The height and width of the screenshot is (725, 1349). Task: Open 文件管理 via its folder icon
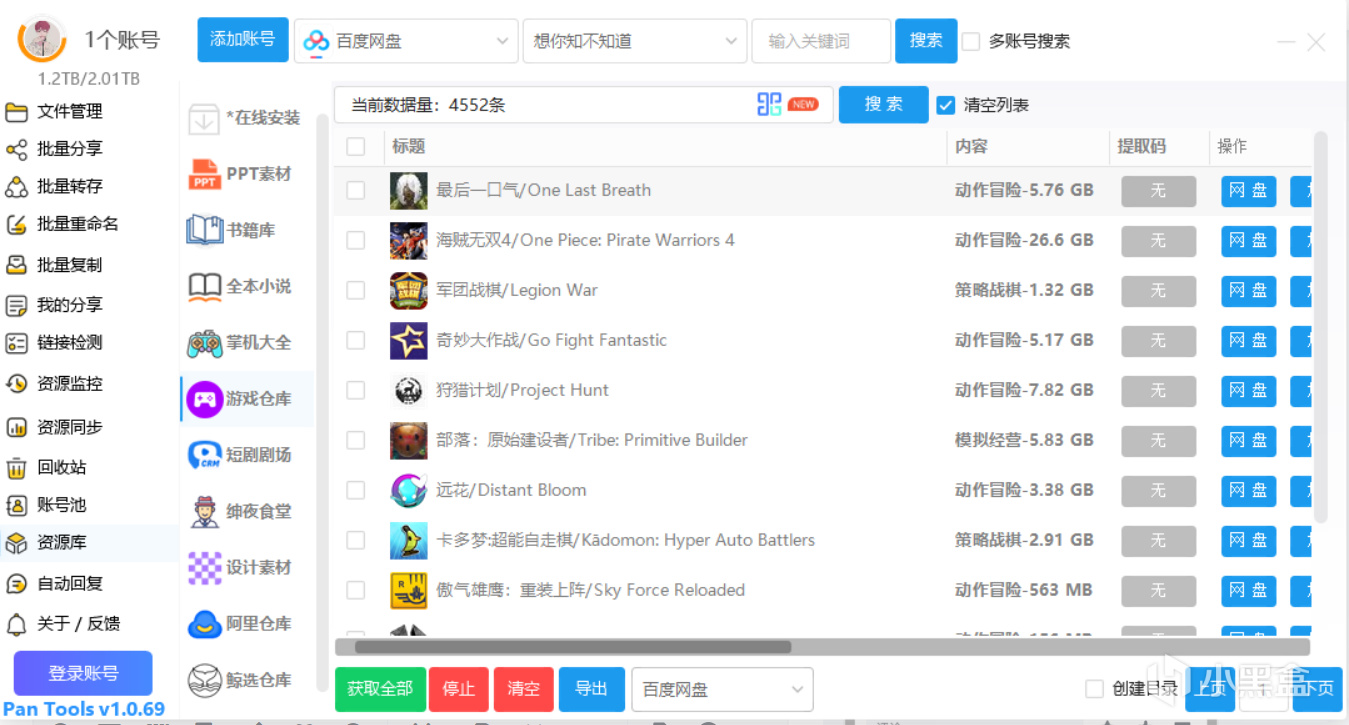[16, 111]
